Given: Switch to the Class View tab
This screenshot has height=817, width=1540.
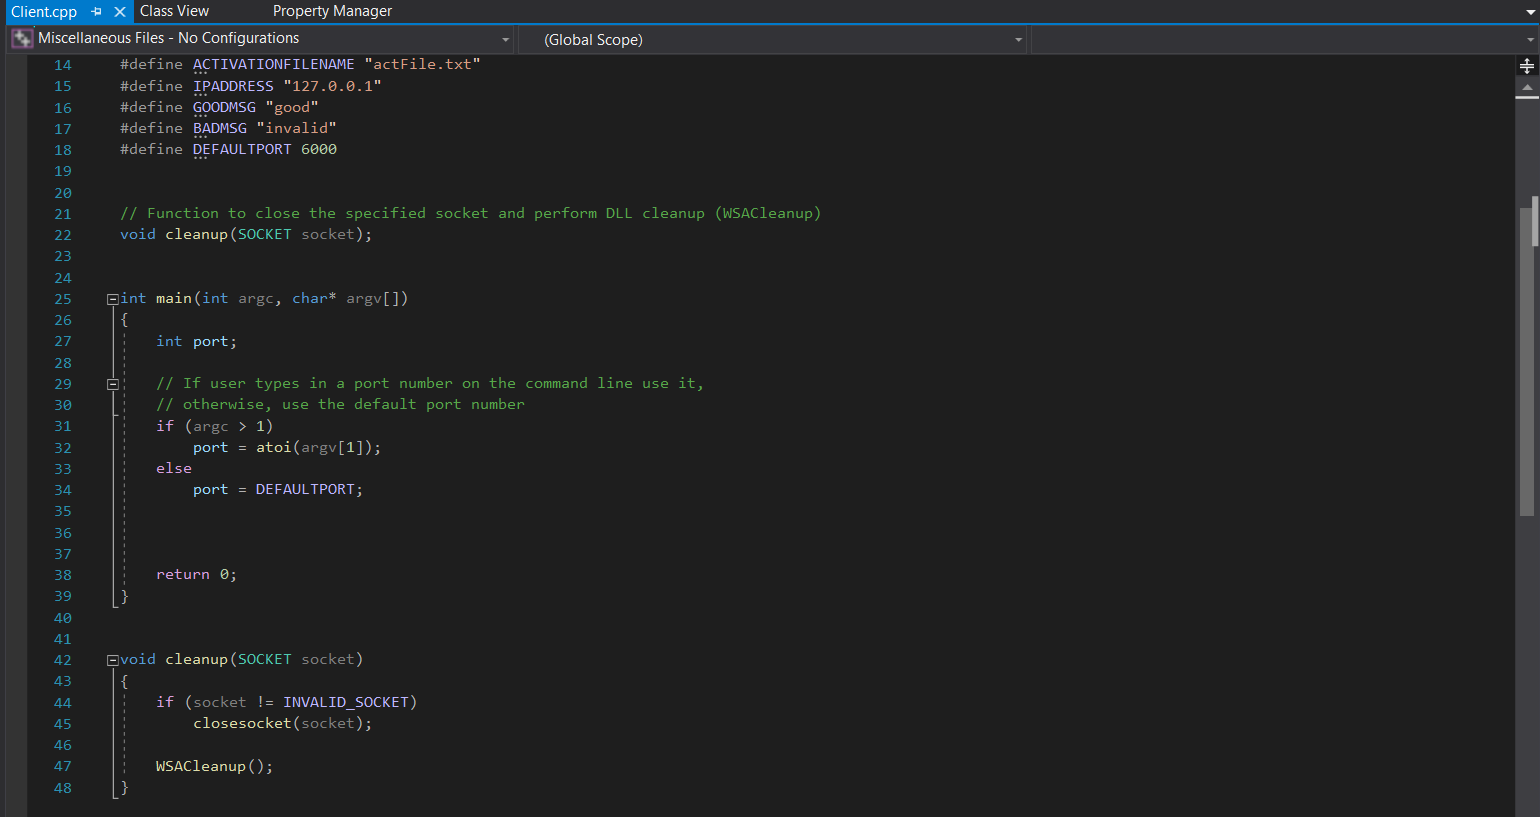Looking at the screenshot, I should click(174, 11).
